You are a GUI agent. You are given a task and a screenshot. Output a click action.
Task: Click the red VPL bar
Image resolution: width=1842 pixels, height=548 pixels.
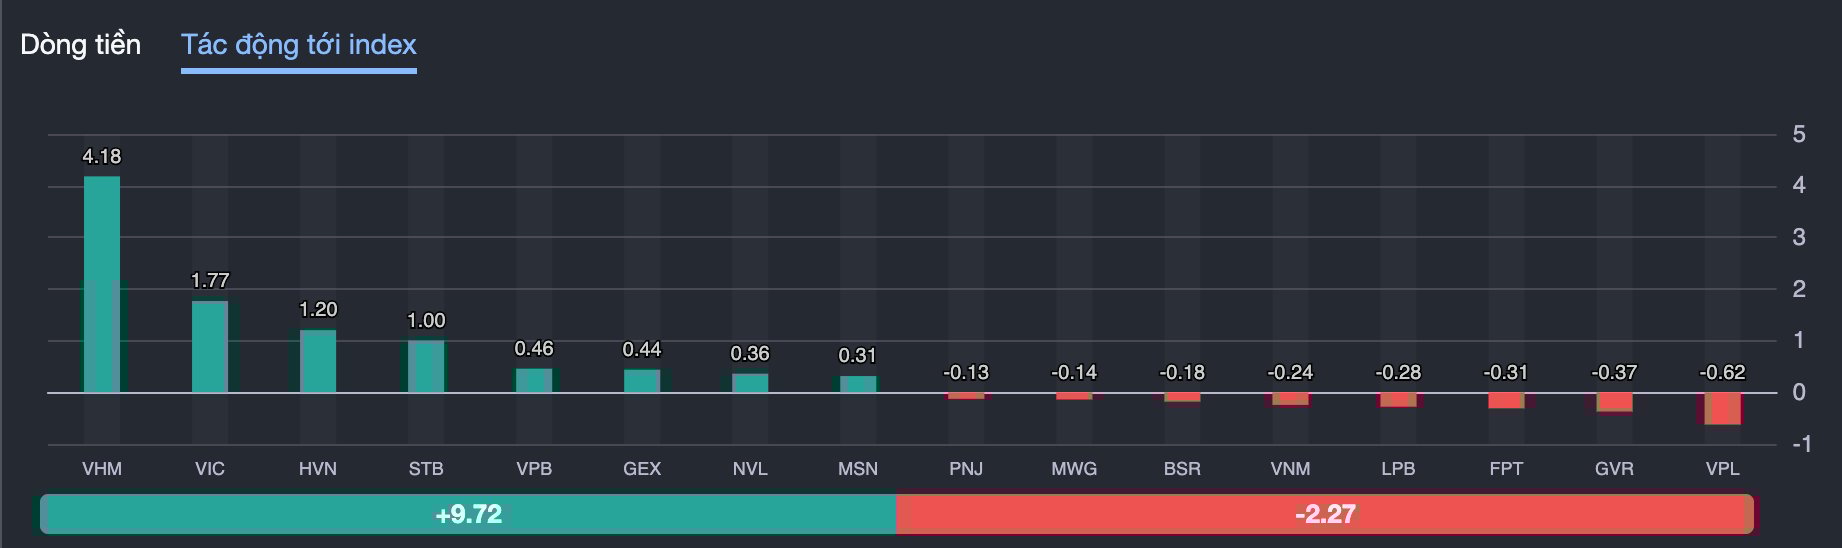pos(1722,408)
